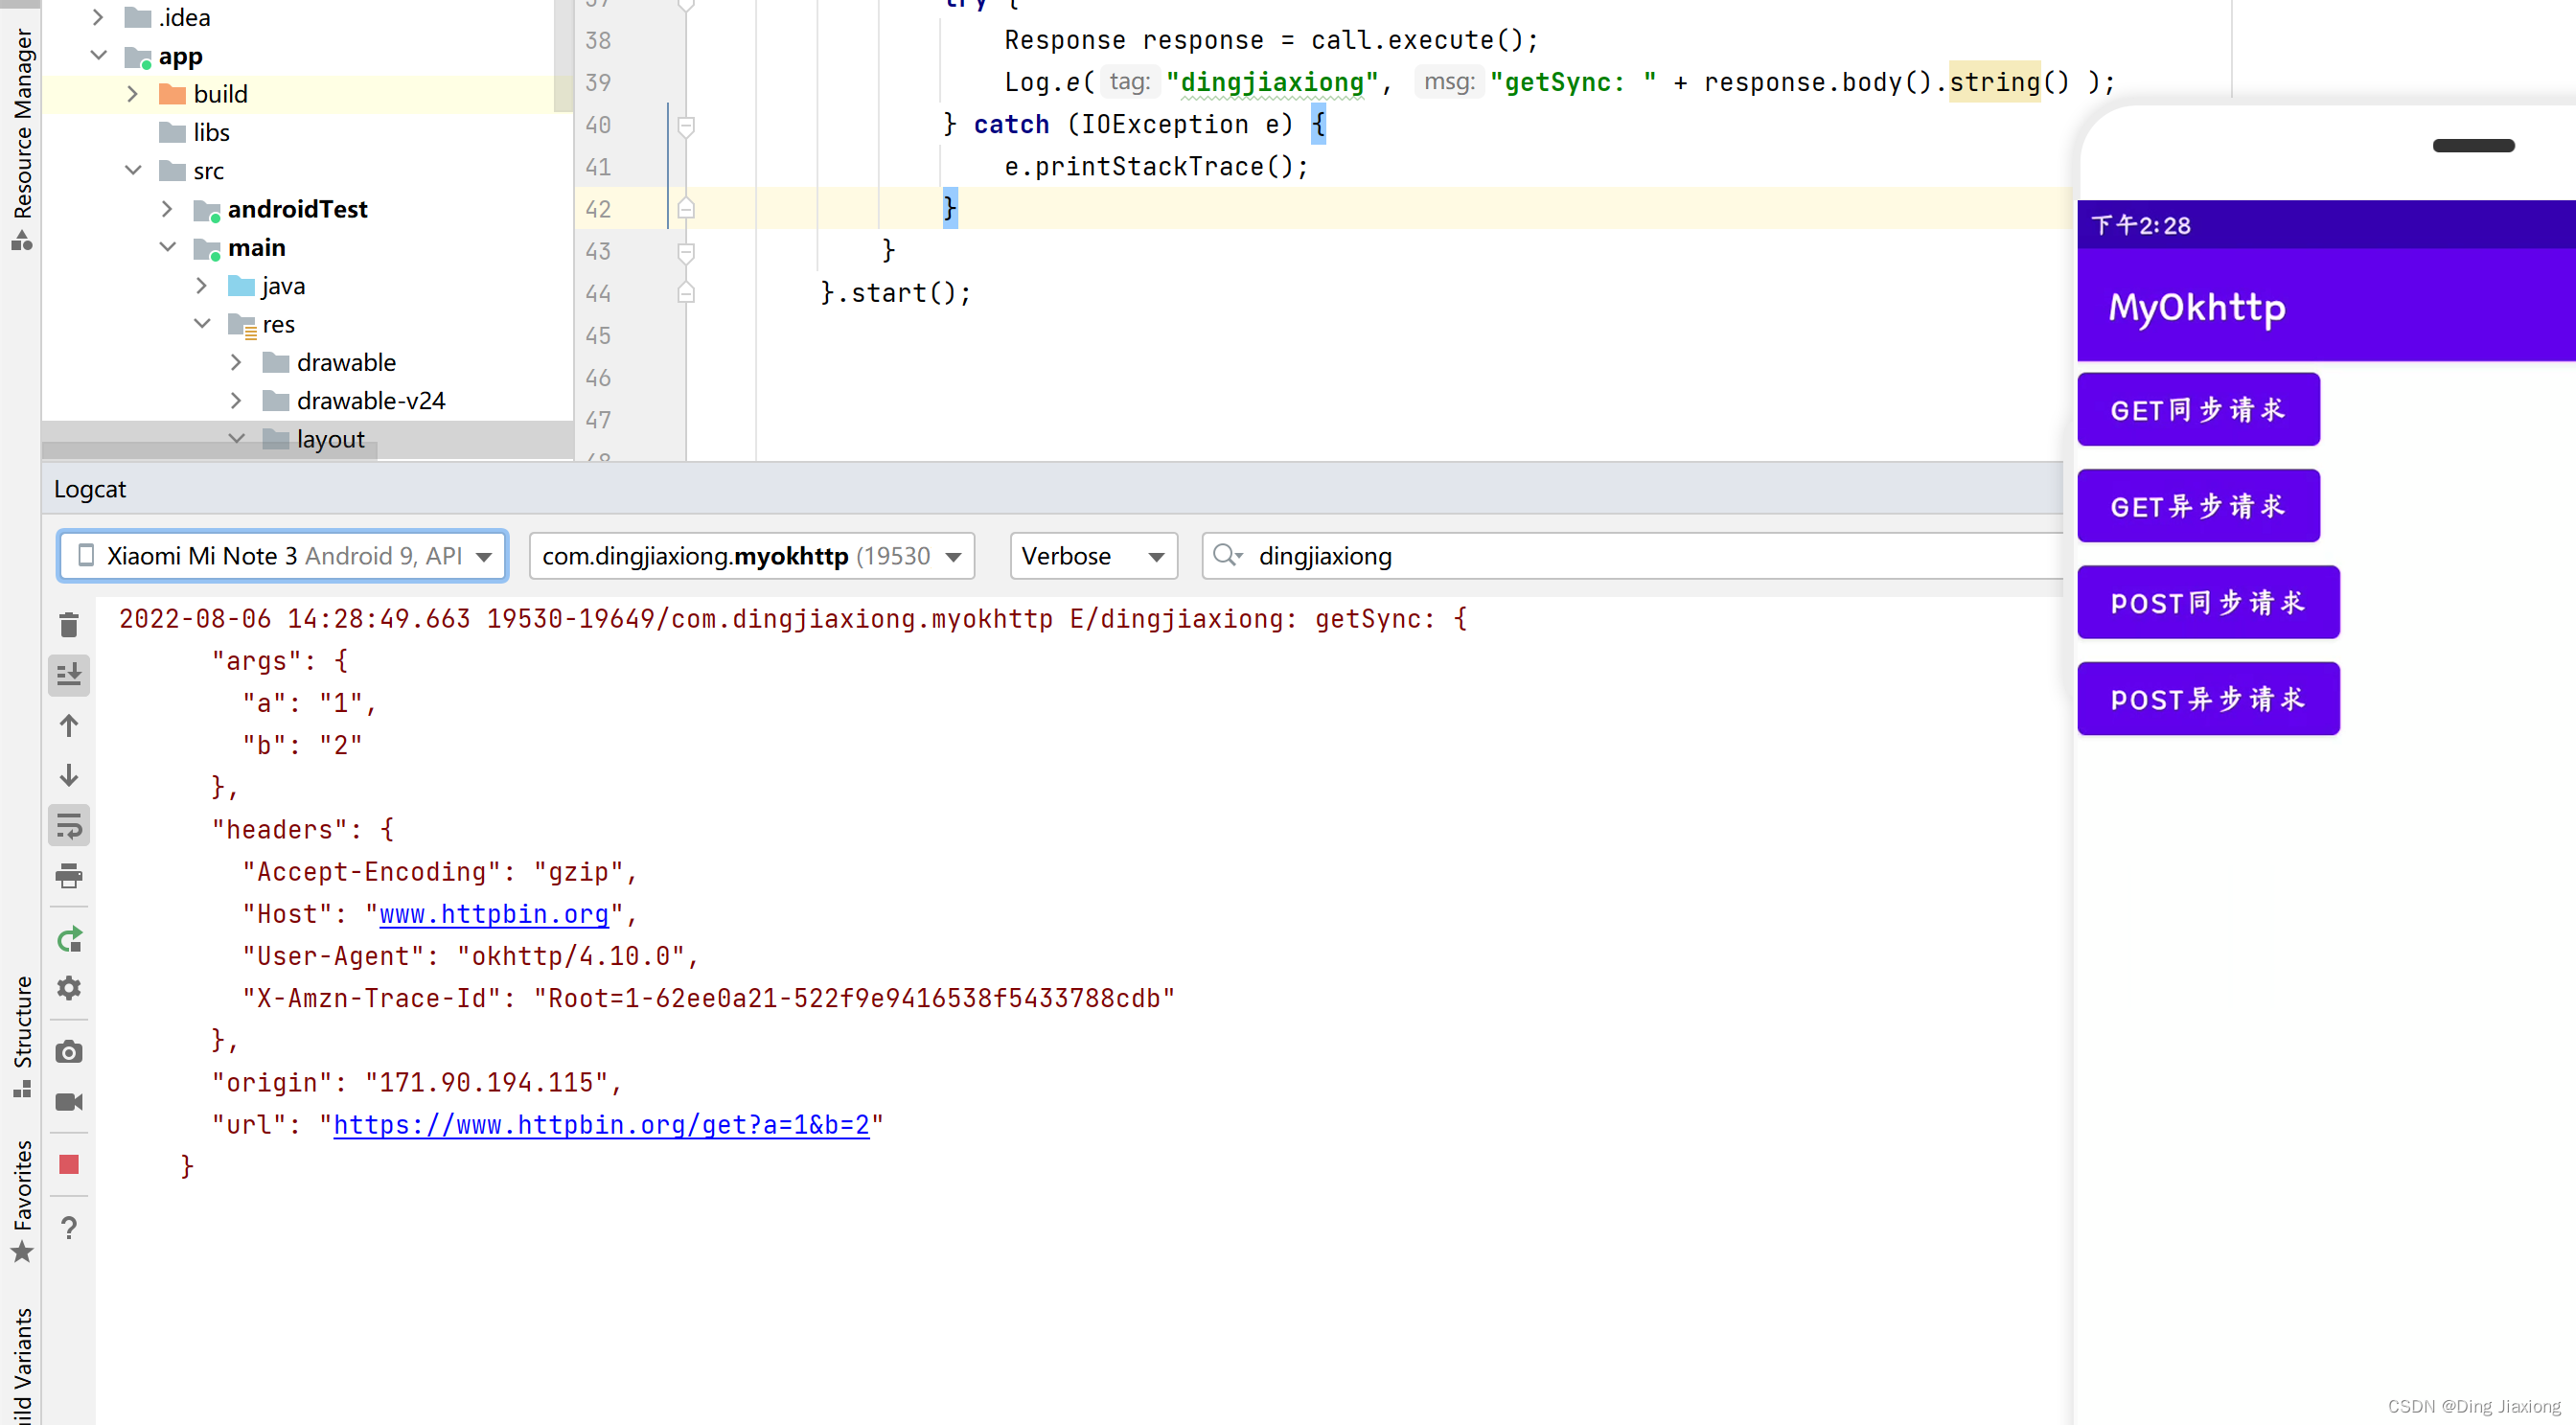
Task: Tap the POST同步请求 button on phone
Action: tap(2208, 602)
